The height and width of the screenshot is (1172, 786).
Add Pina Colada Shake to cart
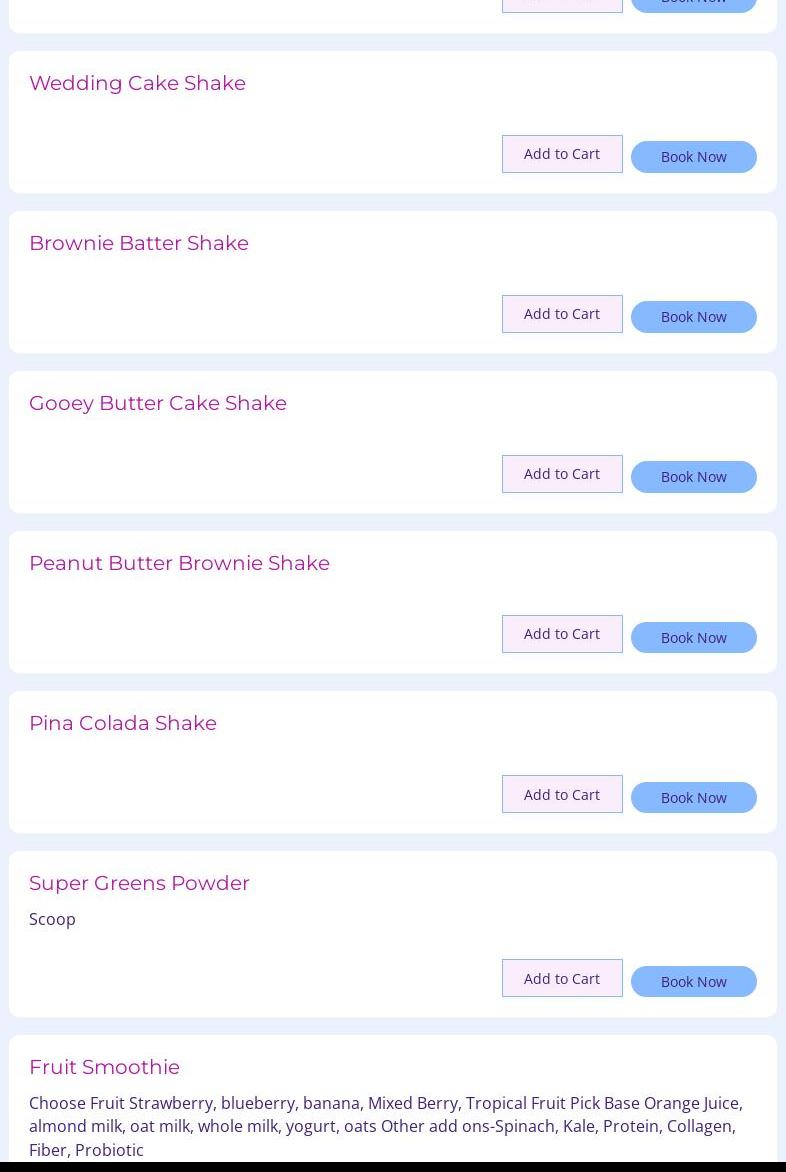tap(562, 794)
